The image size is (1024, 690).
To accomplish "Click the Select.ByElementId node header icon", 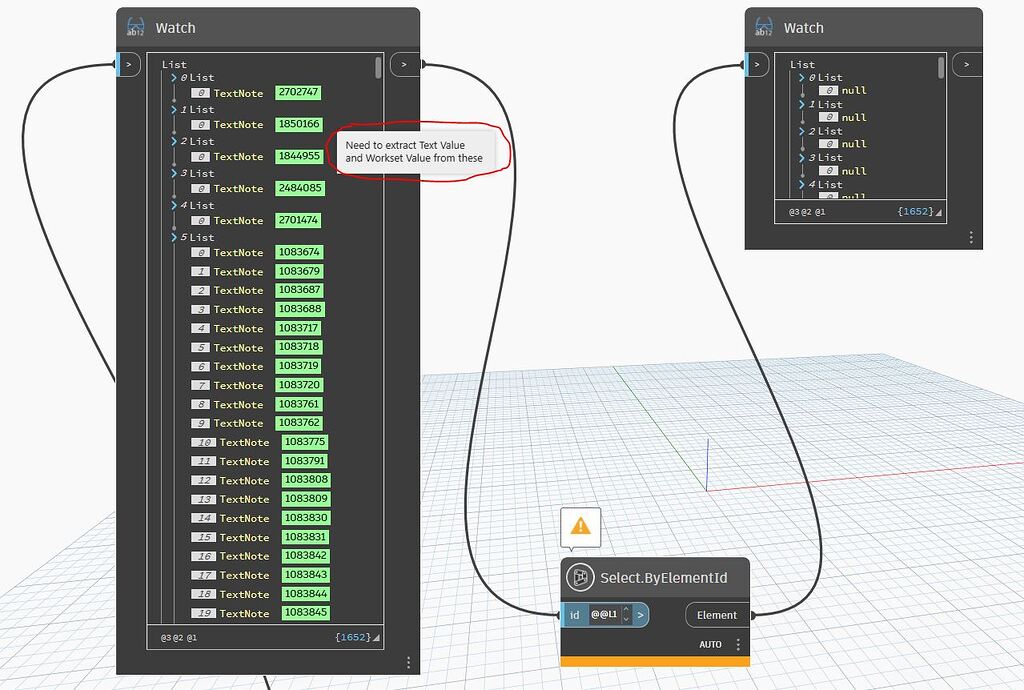I will 580,577.
